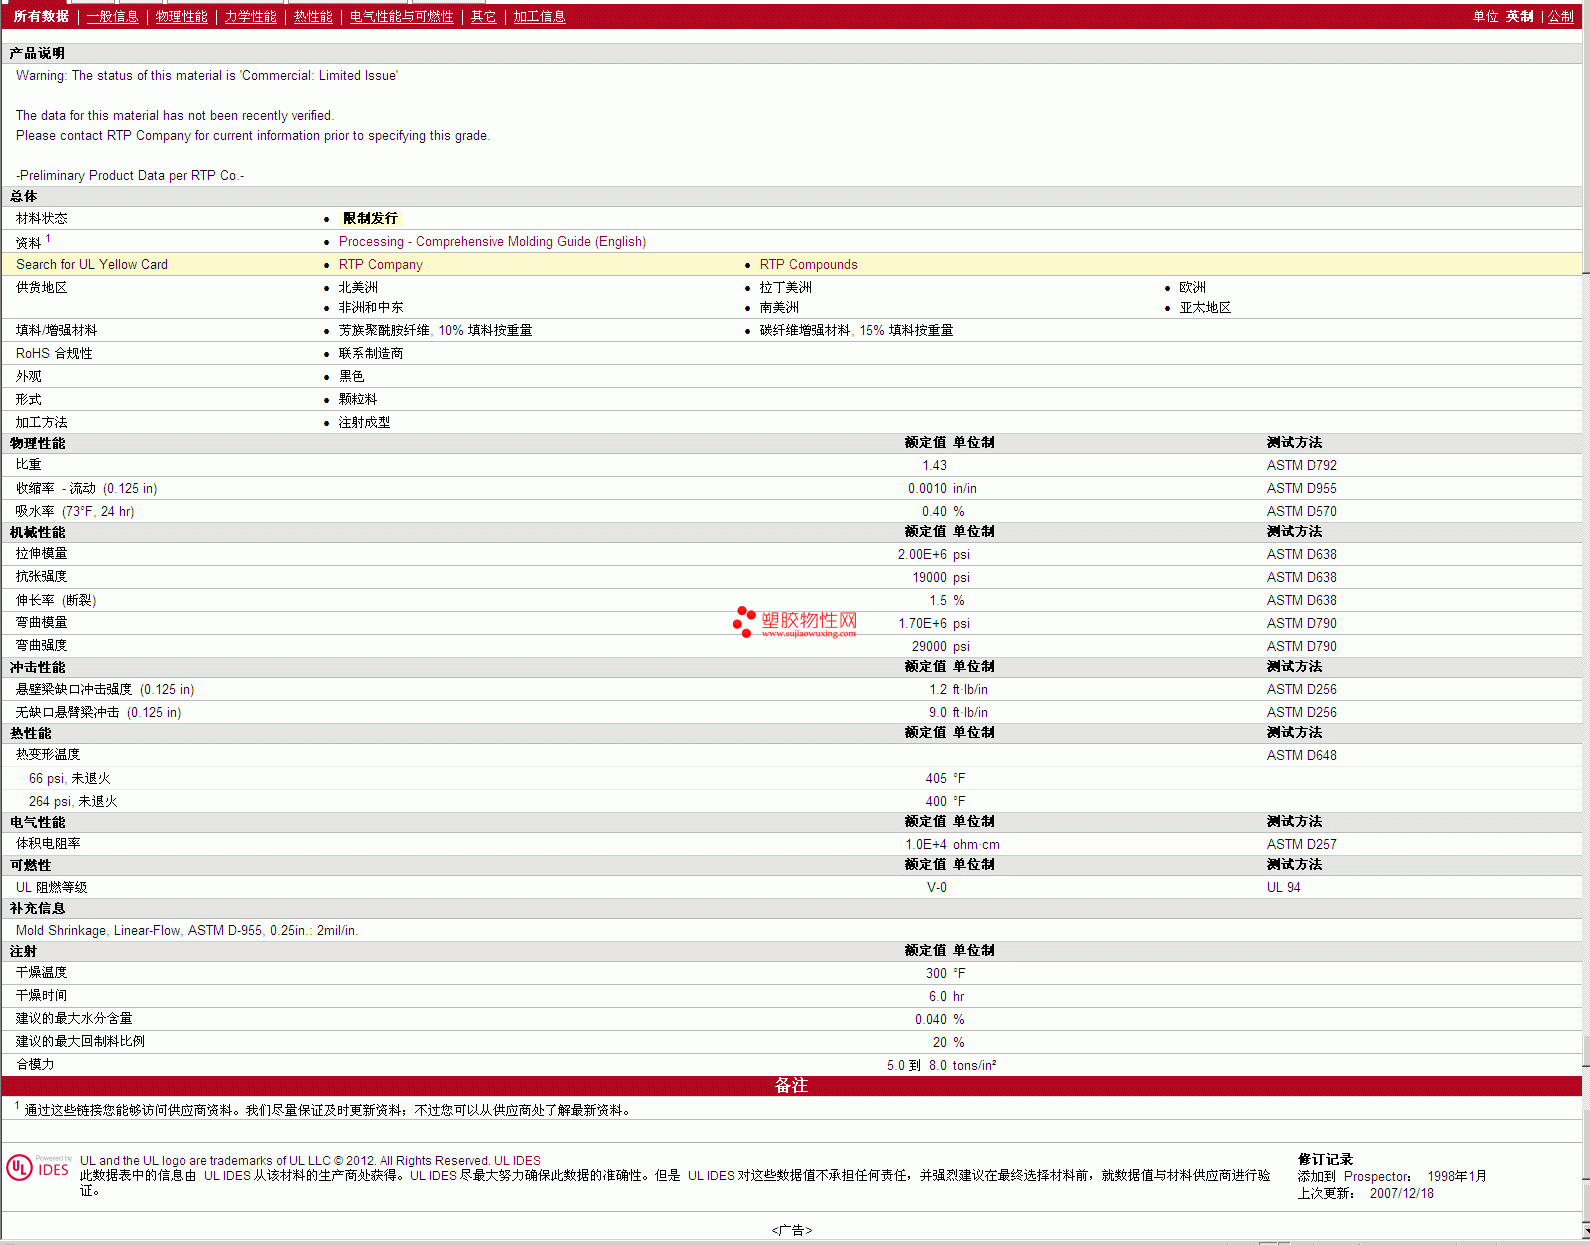This screenshot has width=1590, height=1245.
Task: Click the V-0 flame rating value
Action: coord(936,888)
